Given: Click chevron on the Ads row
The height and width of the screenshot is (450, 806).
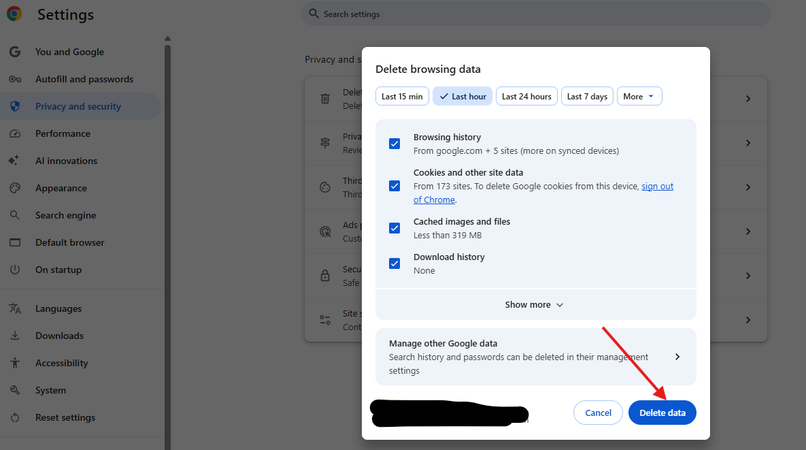Looking at the screenshot, I should pyautogui.click(x=748, y=231).
